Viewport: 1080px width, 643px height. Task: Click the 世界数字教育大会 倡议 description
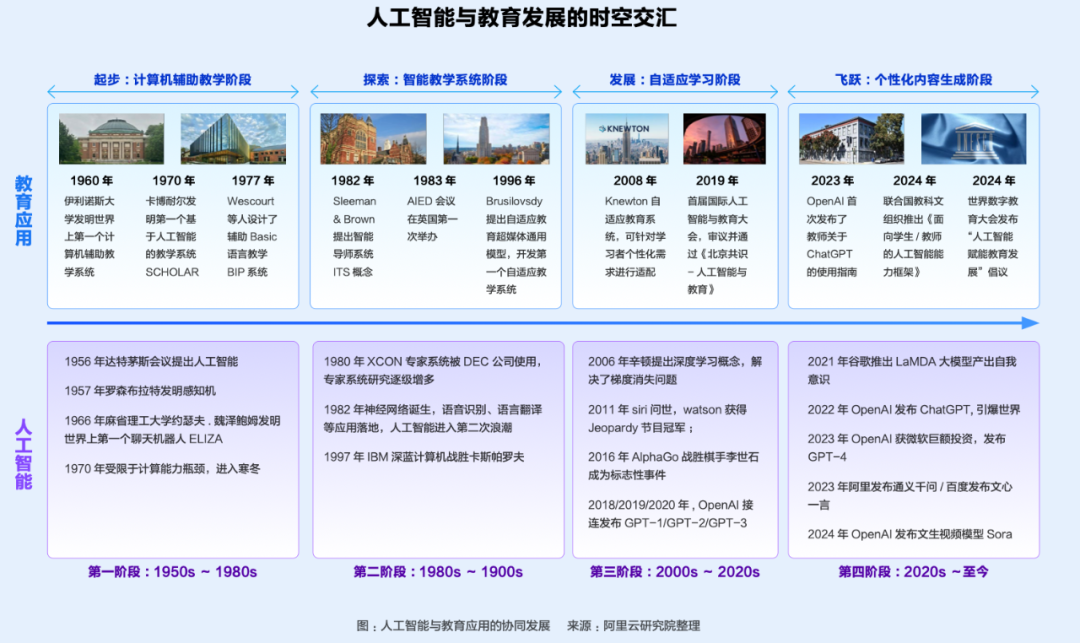[993, 237]
